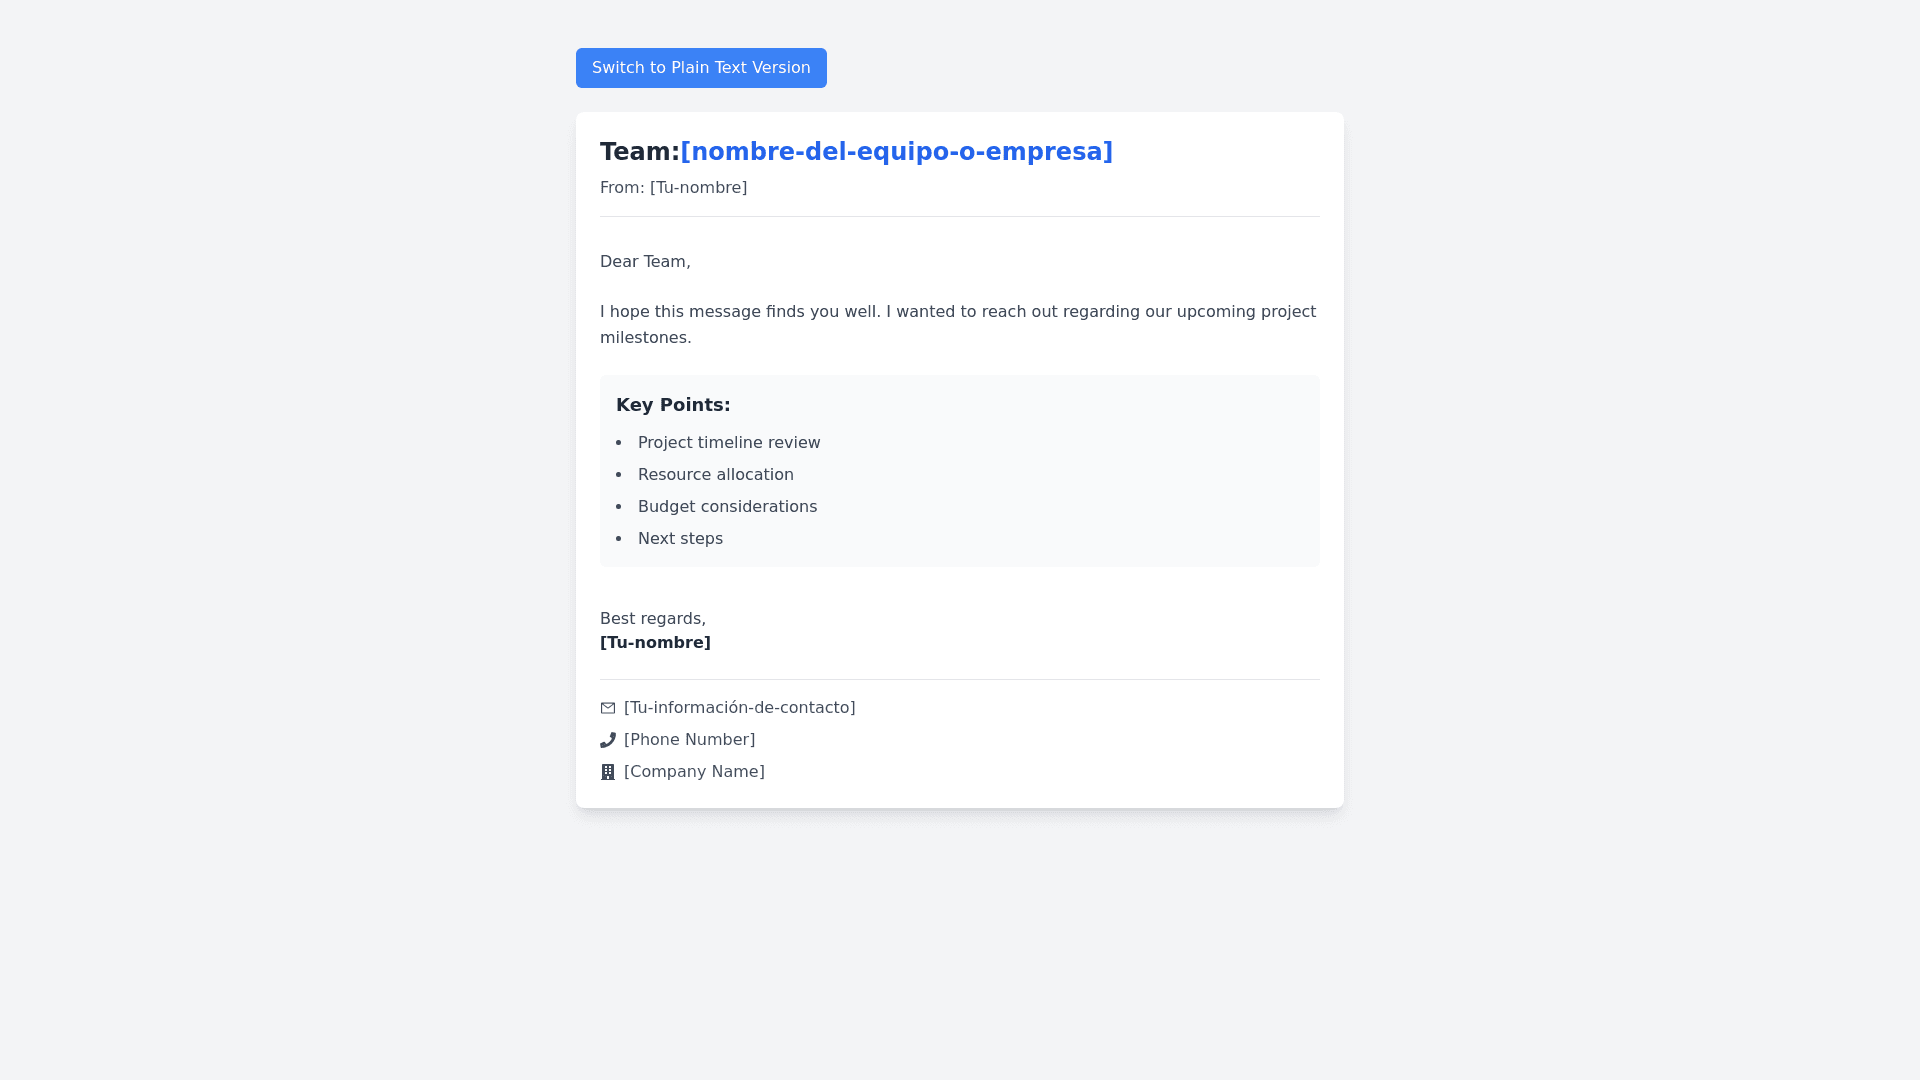The height and width of the screenshot is (1080, 1920).
Task: Click the [Tu-información-de-contacto] placeholder
Action: pos(740,708)
